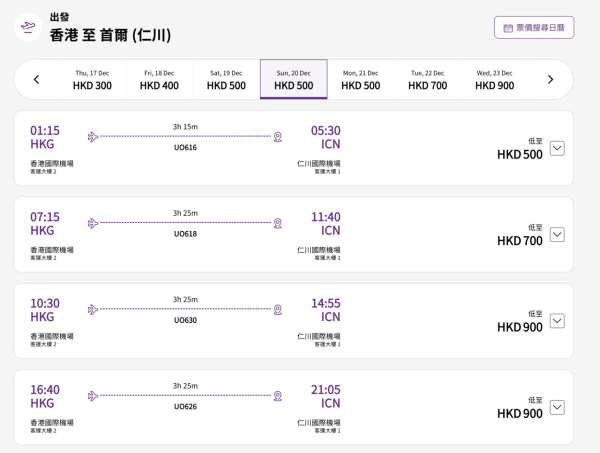600x453 pixels.
Task: Click the 3h 15m duration label
Action: 185,127
